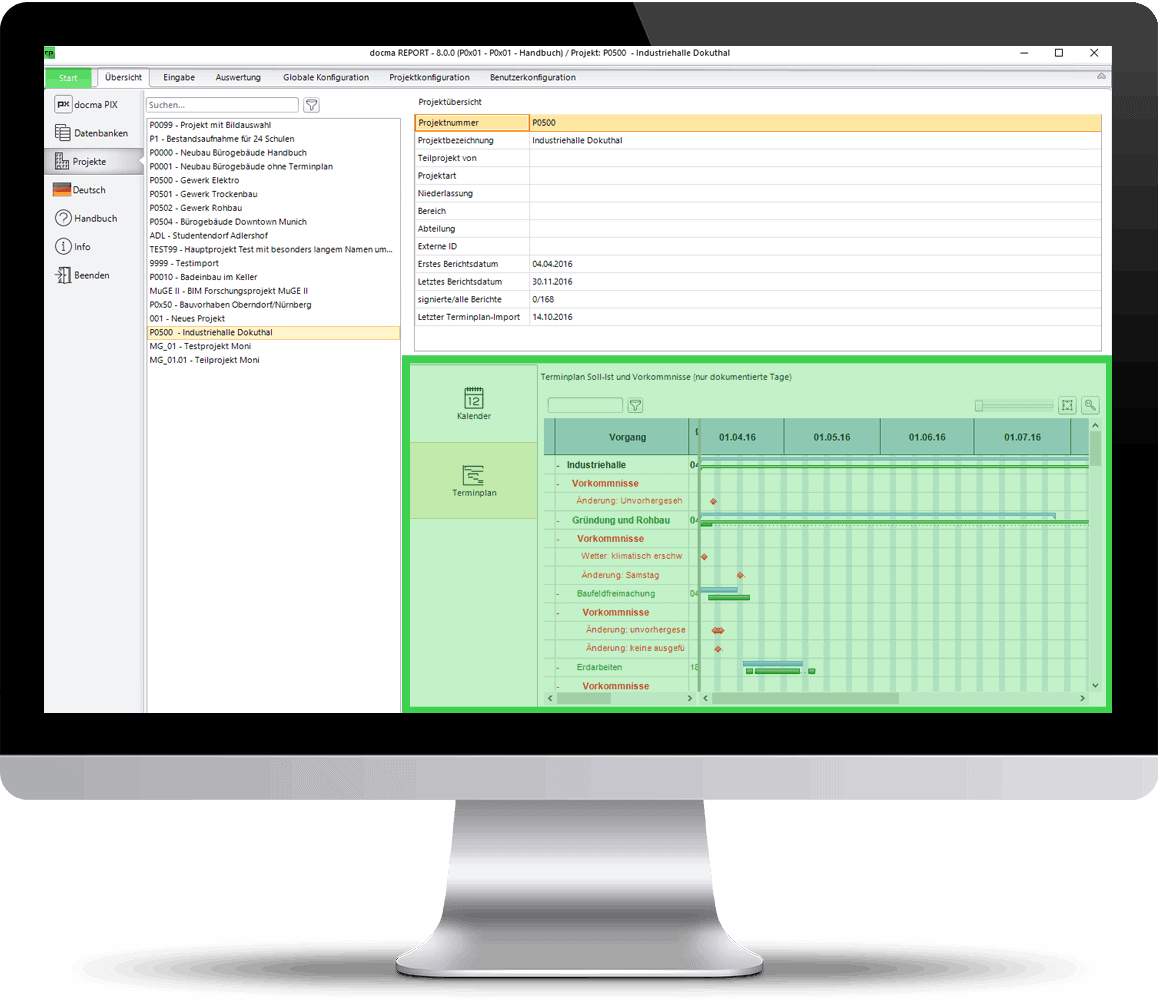1158x1004 pixels.
Task: Select TEST99 - Hauptprojekt Test row
Action: click(x=273, y=250)
